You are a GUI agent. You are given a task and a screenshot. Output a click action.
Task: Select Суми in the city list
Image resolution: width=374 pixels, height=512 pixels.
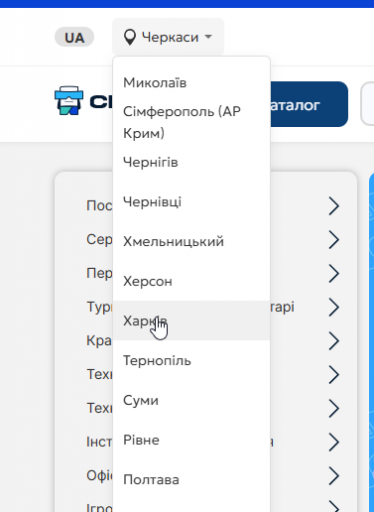point(191,400)
